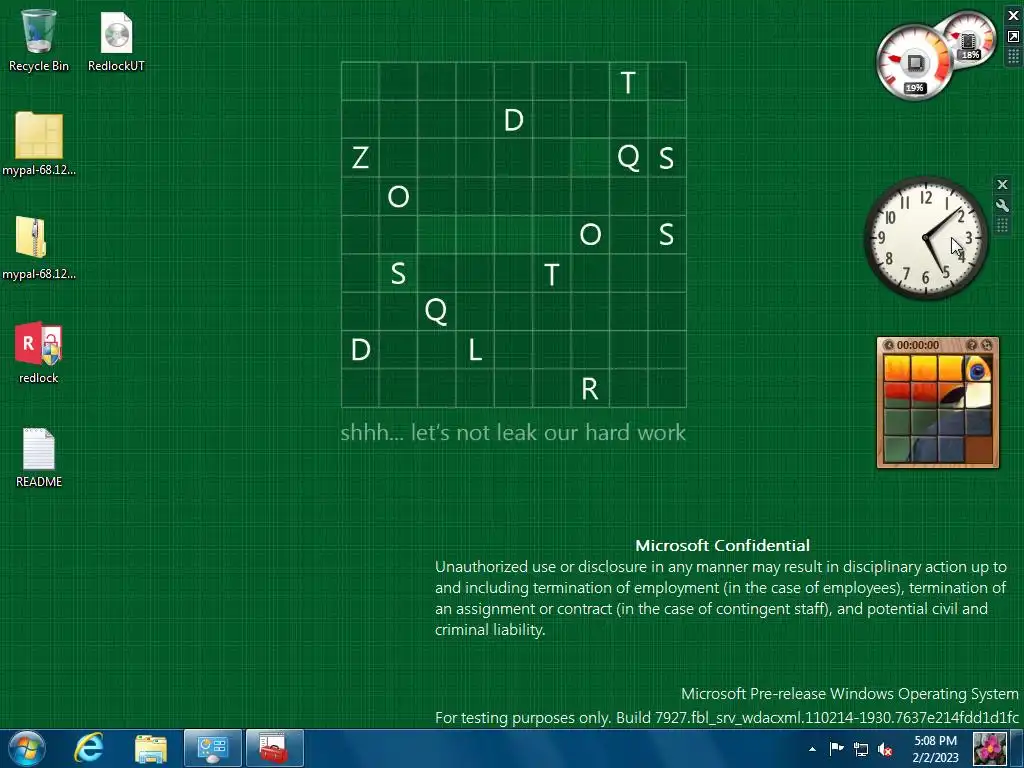Pause the Picture Puzzle timer icon
Image resolution: width=1024 pixels, height=768 pixels.
[888, 345]
